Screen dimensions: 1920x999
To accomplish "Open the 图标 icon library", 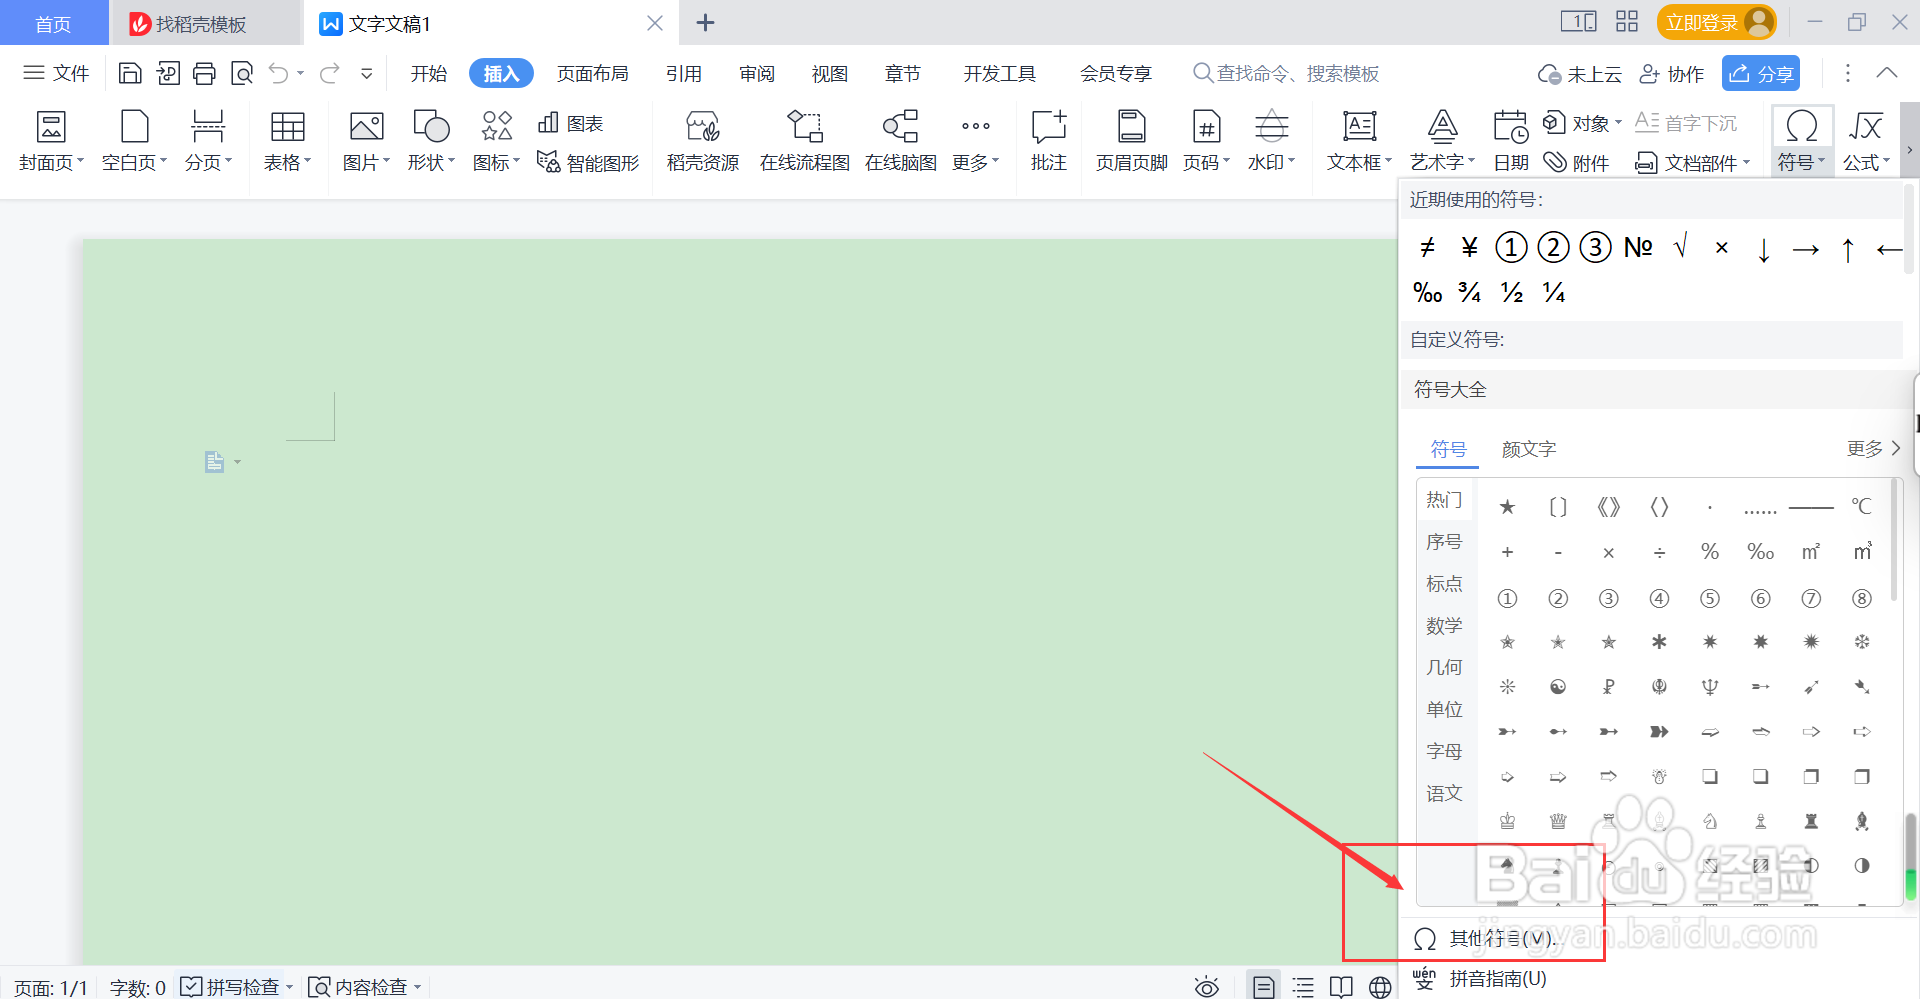I will [x=497, y=140].
